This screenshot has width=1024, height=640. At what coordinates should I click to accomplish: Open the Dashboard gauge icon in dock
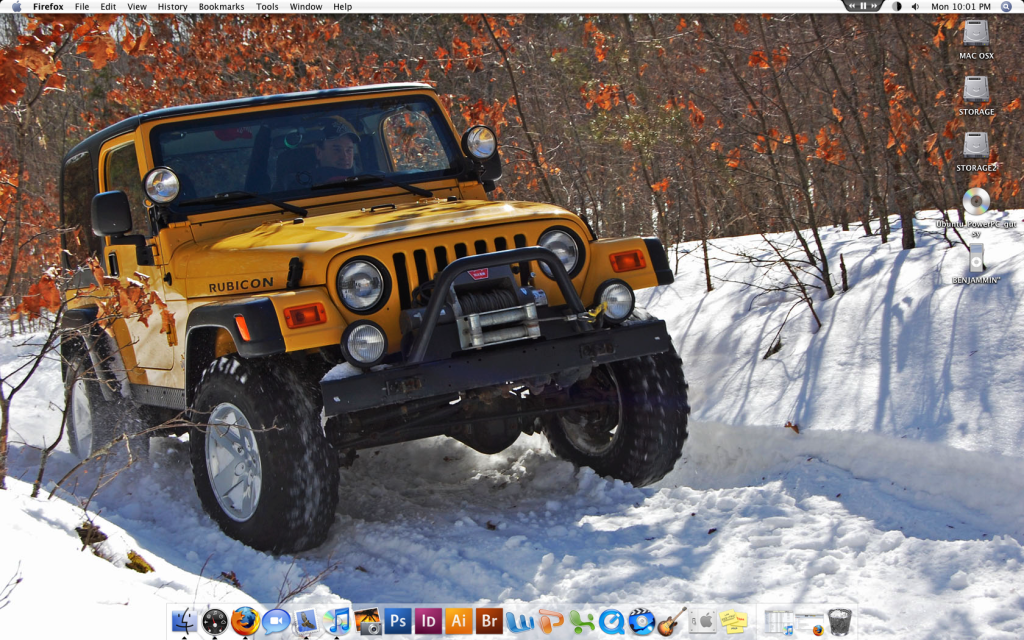215,622
